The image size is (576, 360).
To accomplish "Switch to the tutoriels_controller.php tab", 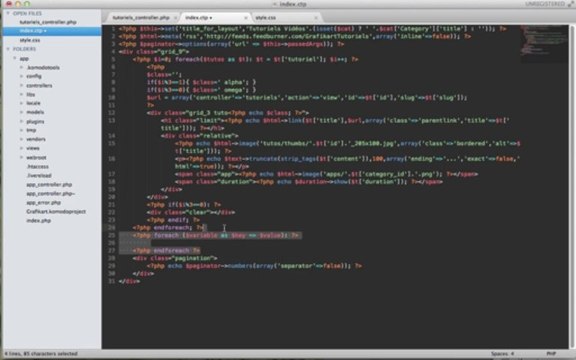I will point(141,18).
